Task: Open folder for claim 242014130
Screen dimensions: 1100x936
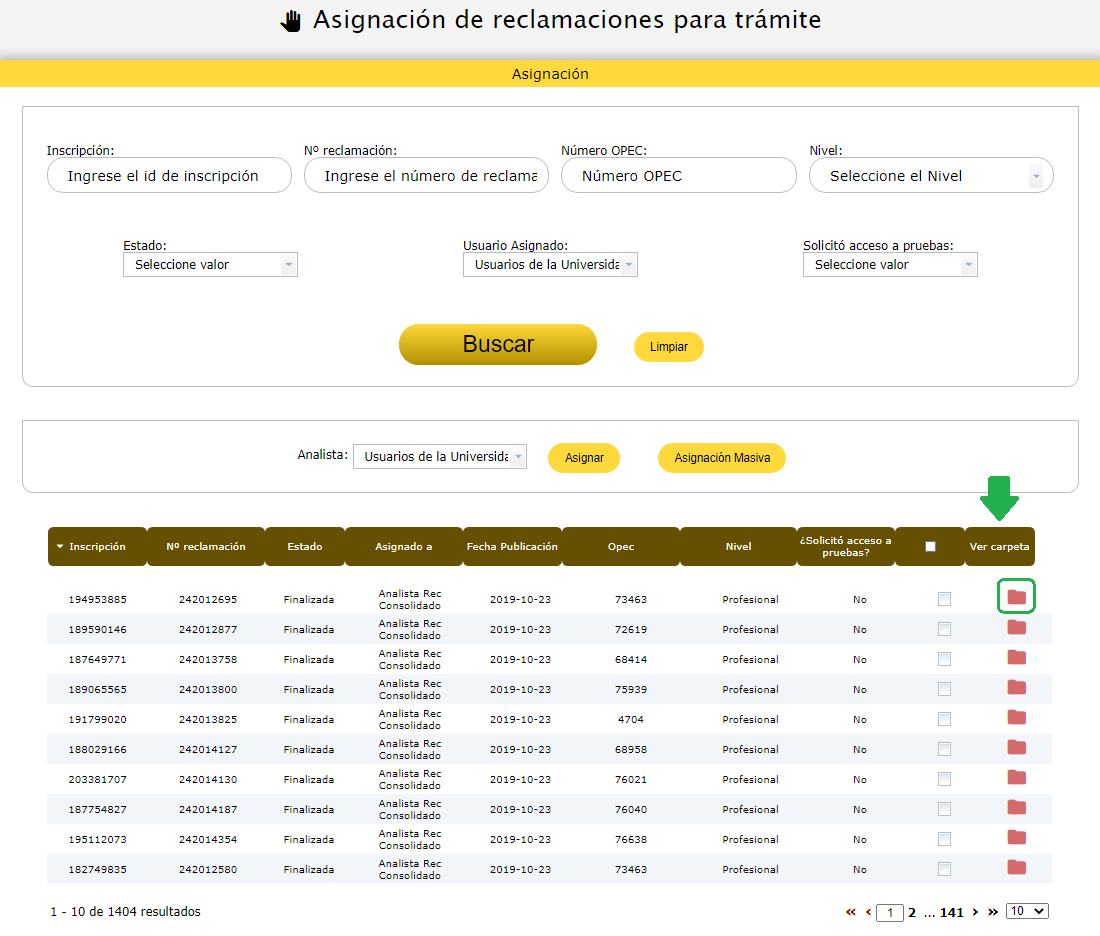Action: (1016, 778)
